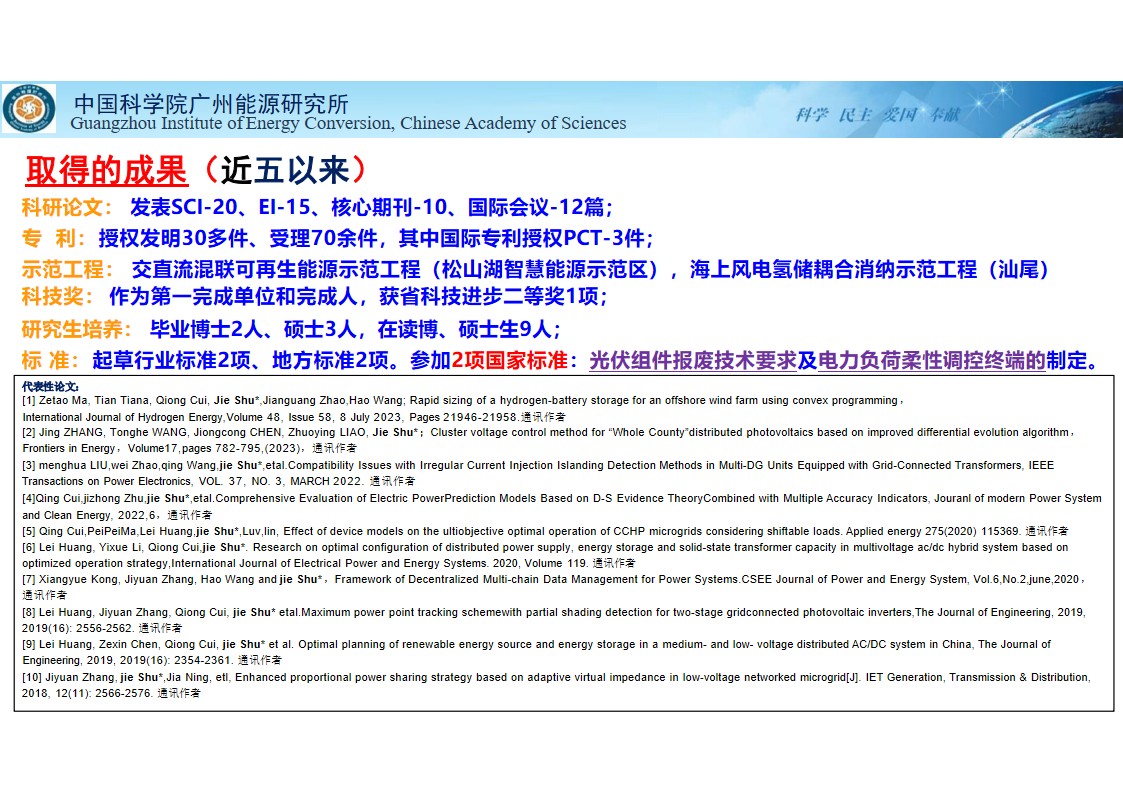Open the 电力负荷柔性调控终端 underlined link
The width and height of the screenshot is (1123, 794).
pyautogui.click(x=931, y=360)
